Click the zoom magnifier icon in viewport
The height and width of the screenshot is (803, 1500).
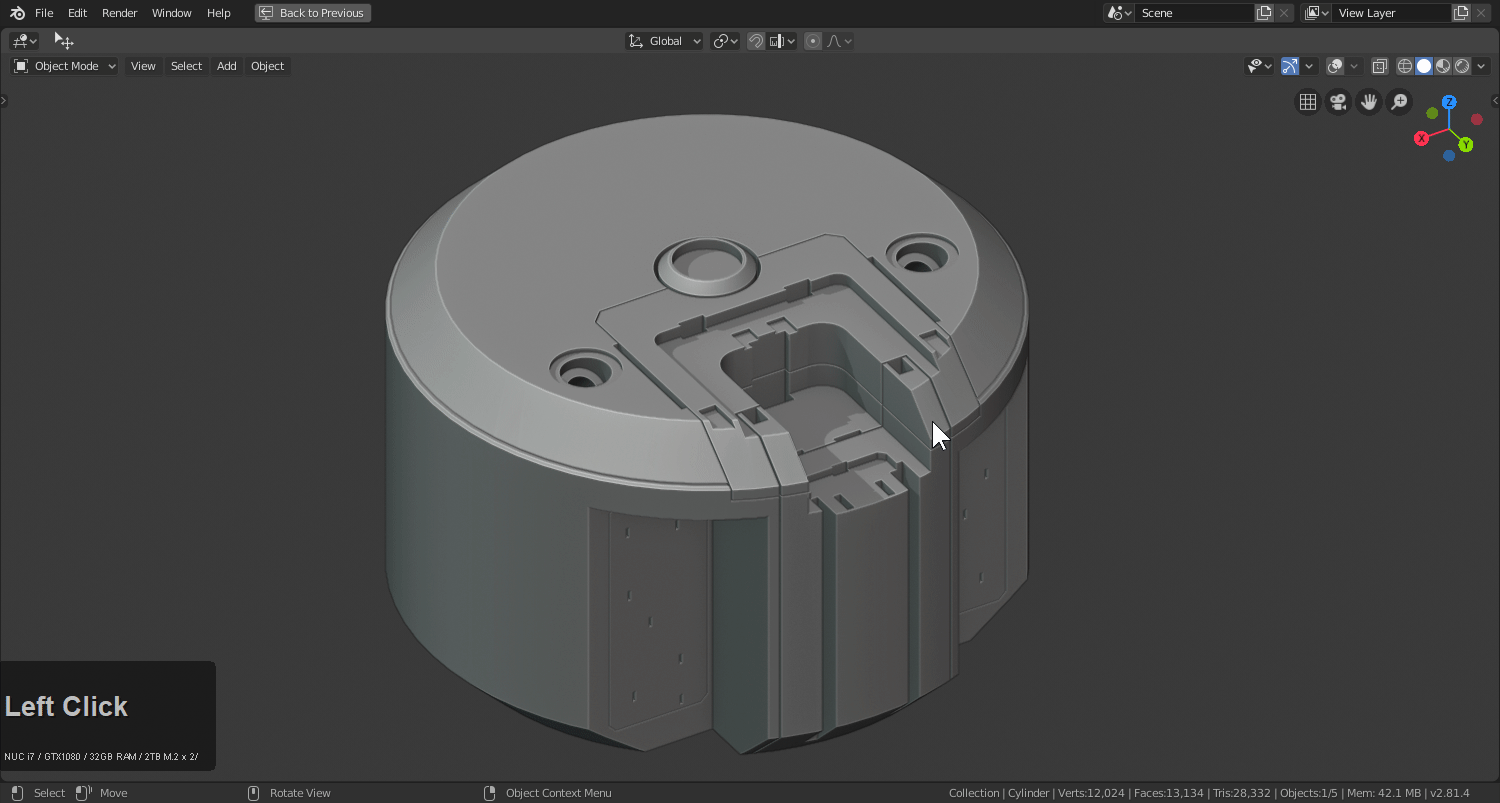click(1399, 102)
